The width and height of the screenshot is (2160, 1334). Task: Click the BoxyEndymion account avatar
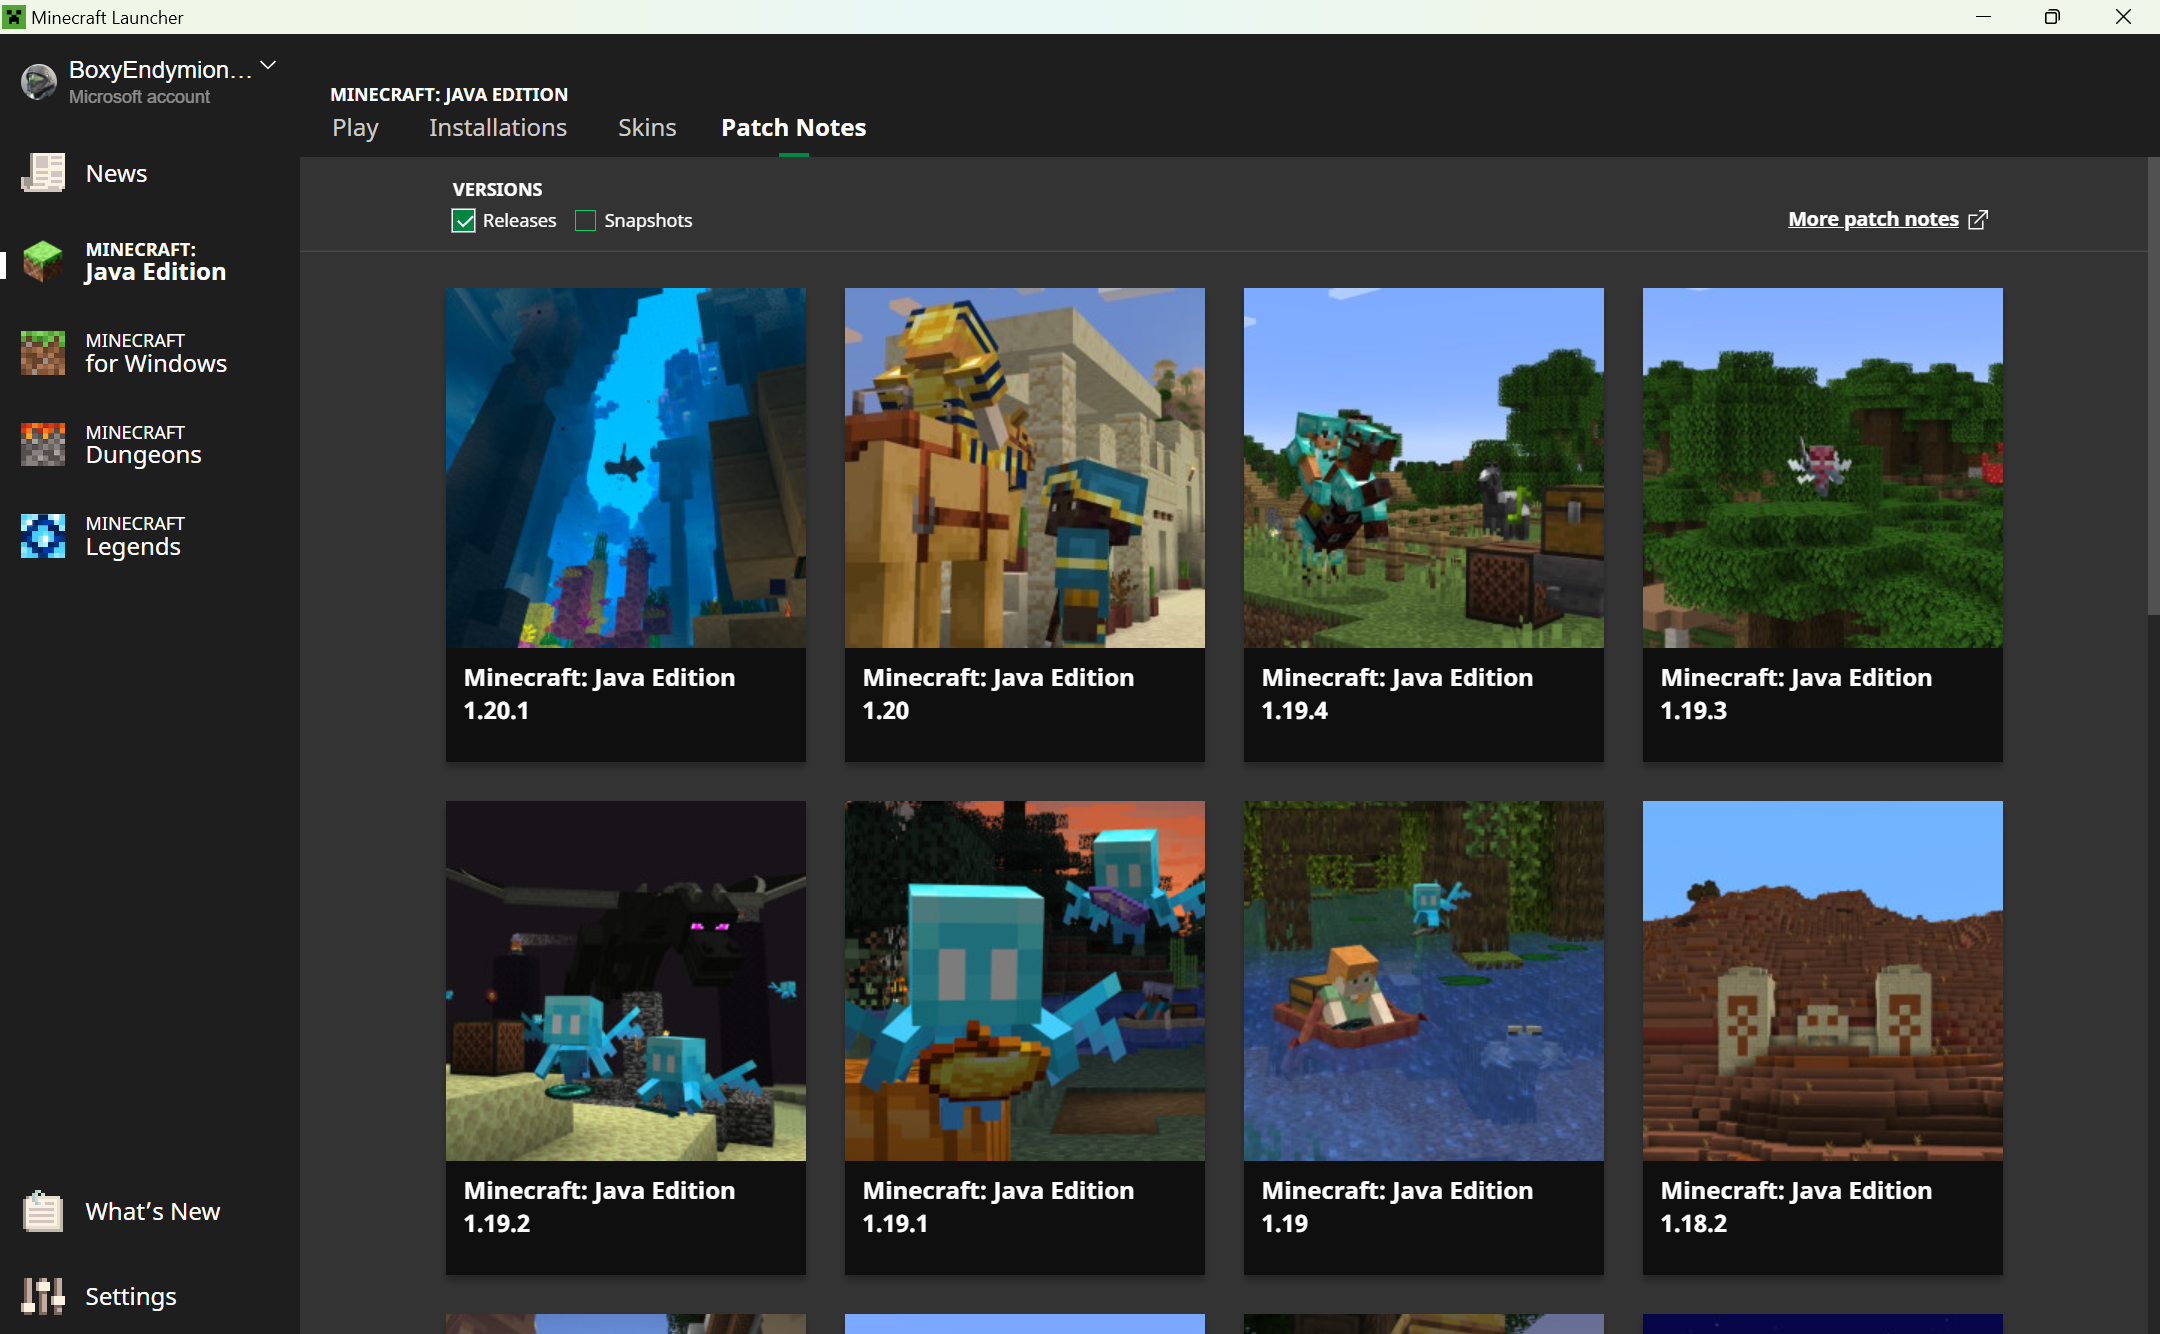[39, 82]
